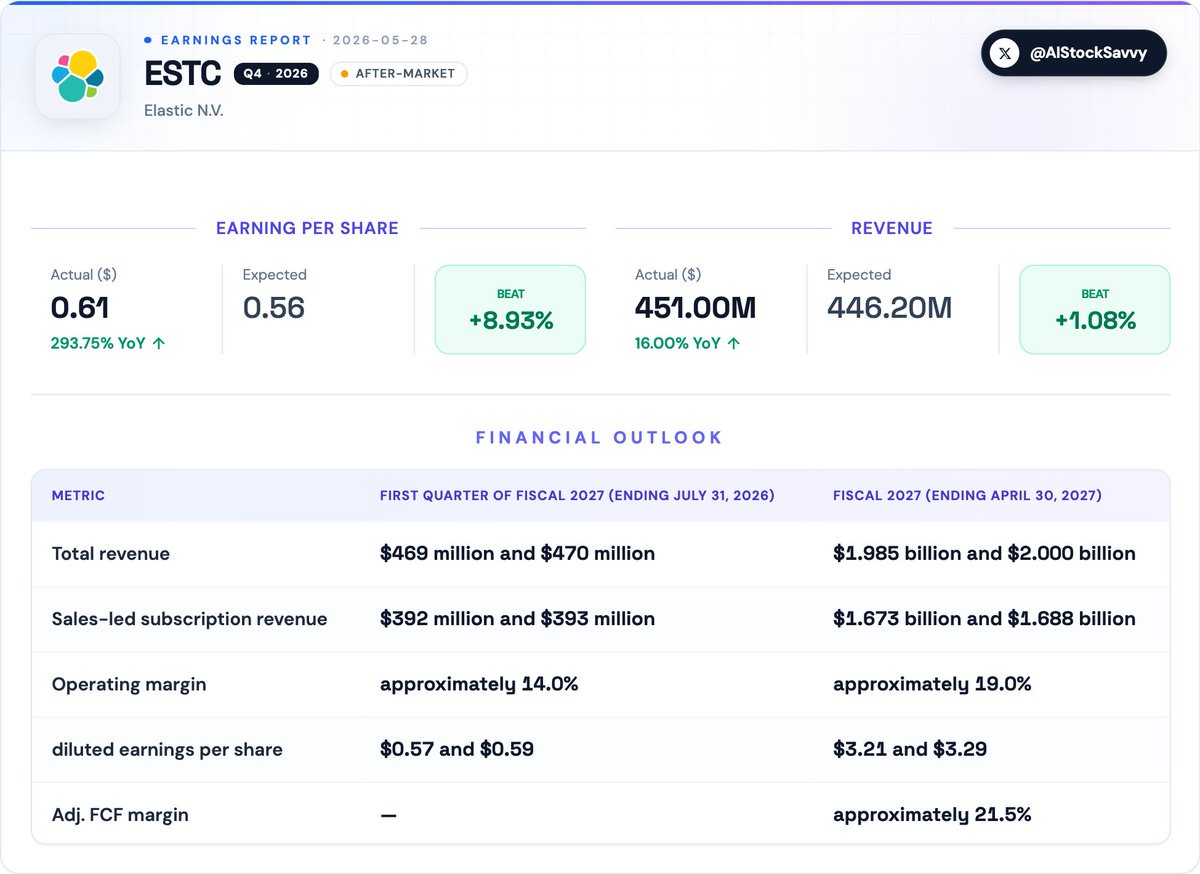The width and height of the screenshot is (1200, 874).
Task: Click the Q4 · 2026 quarter badge
Action: (x=276, y=74)
